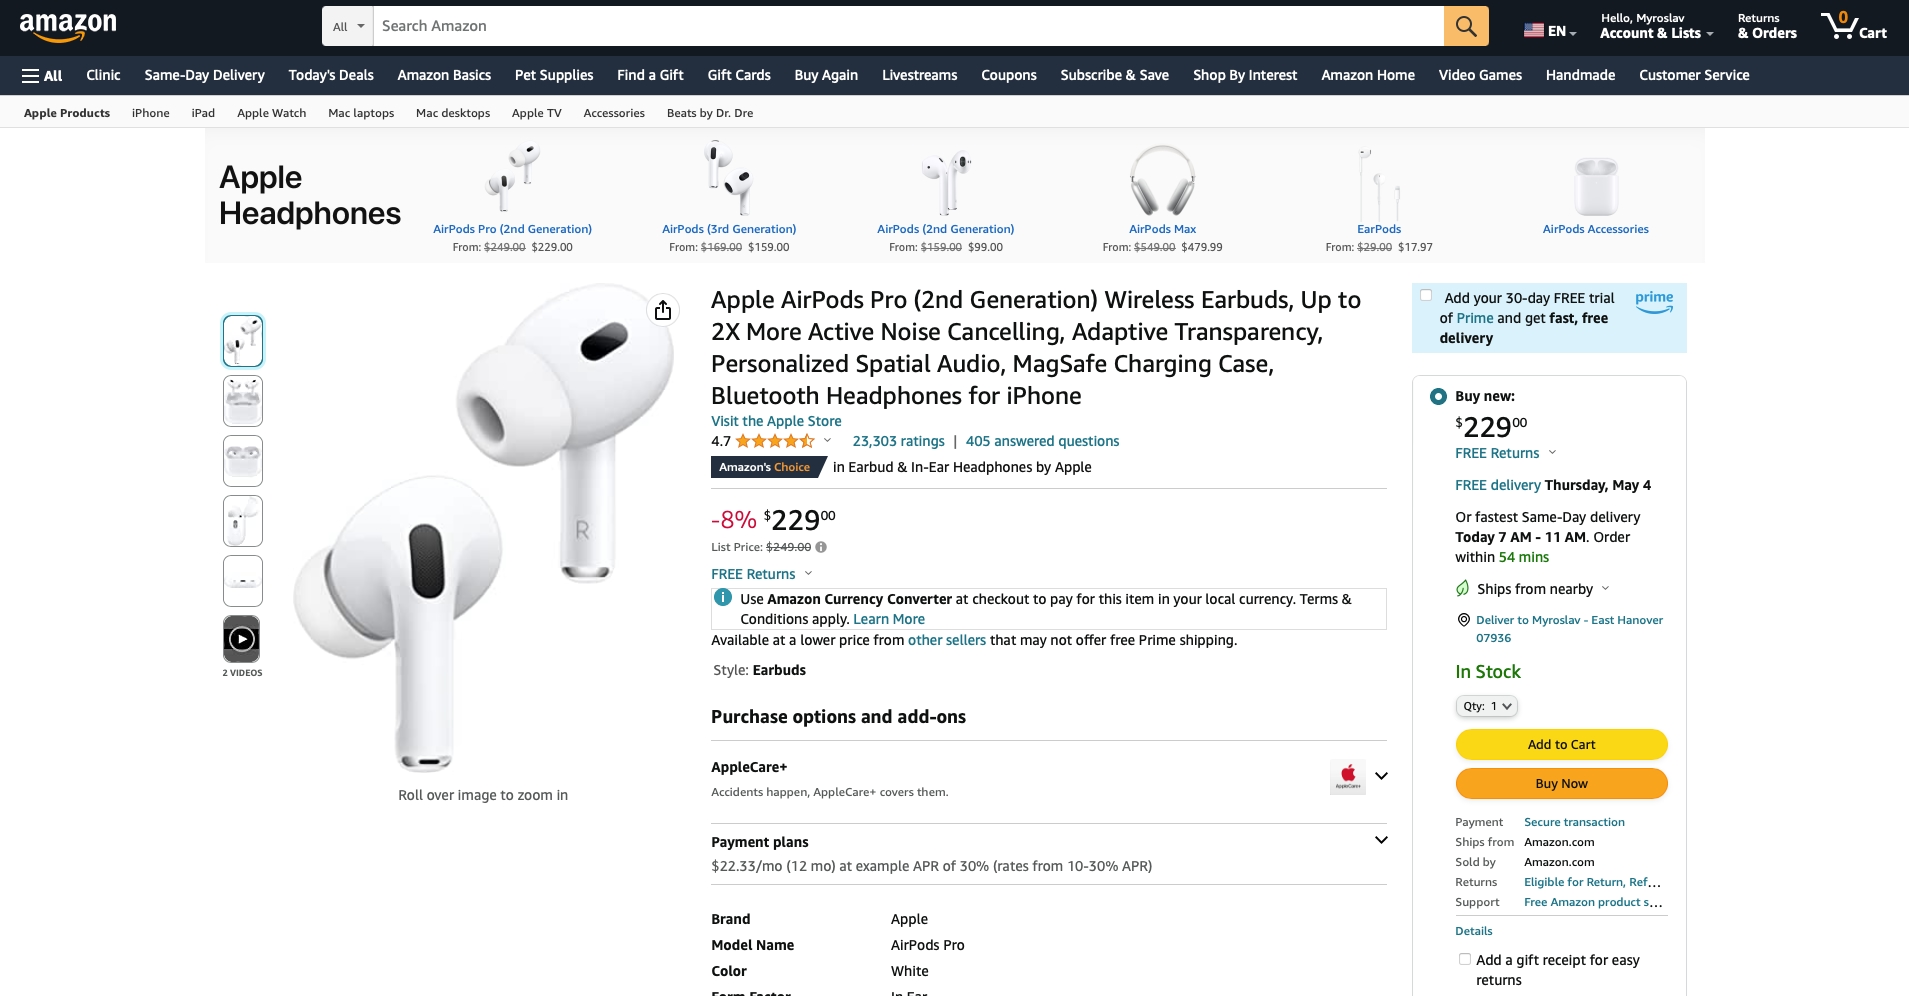
Task: Expand the AppleCare+ section
Action: point(1381,776)
